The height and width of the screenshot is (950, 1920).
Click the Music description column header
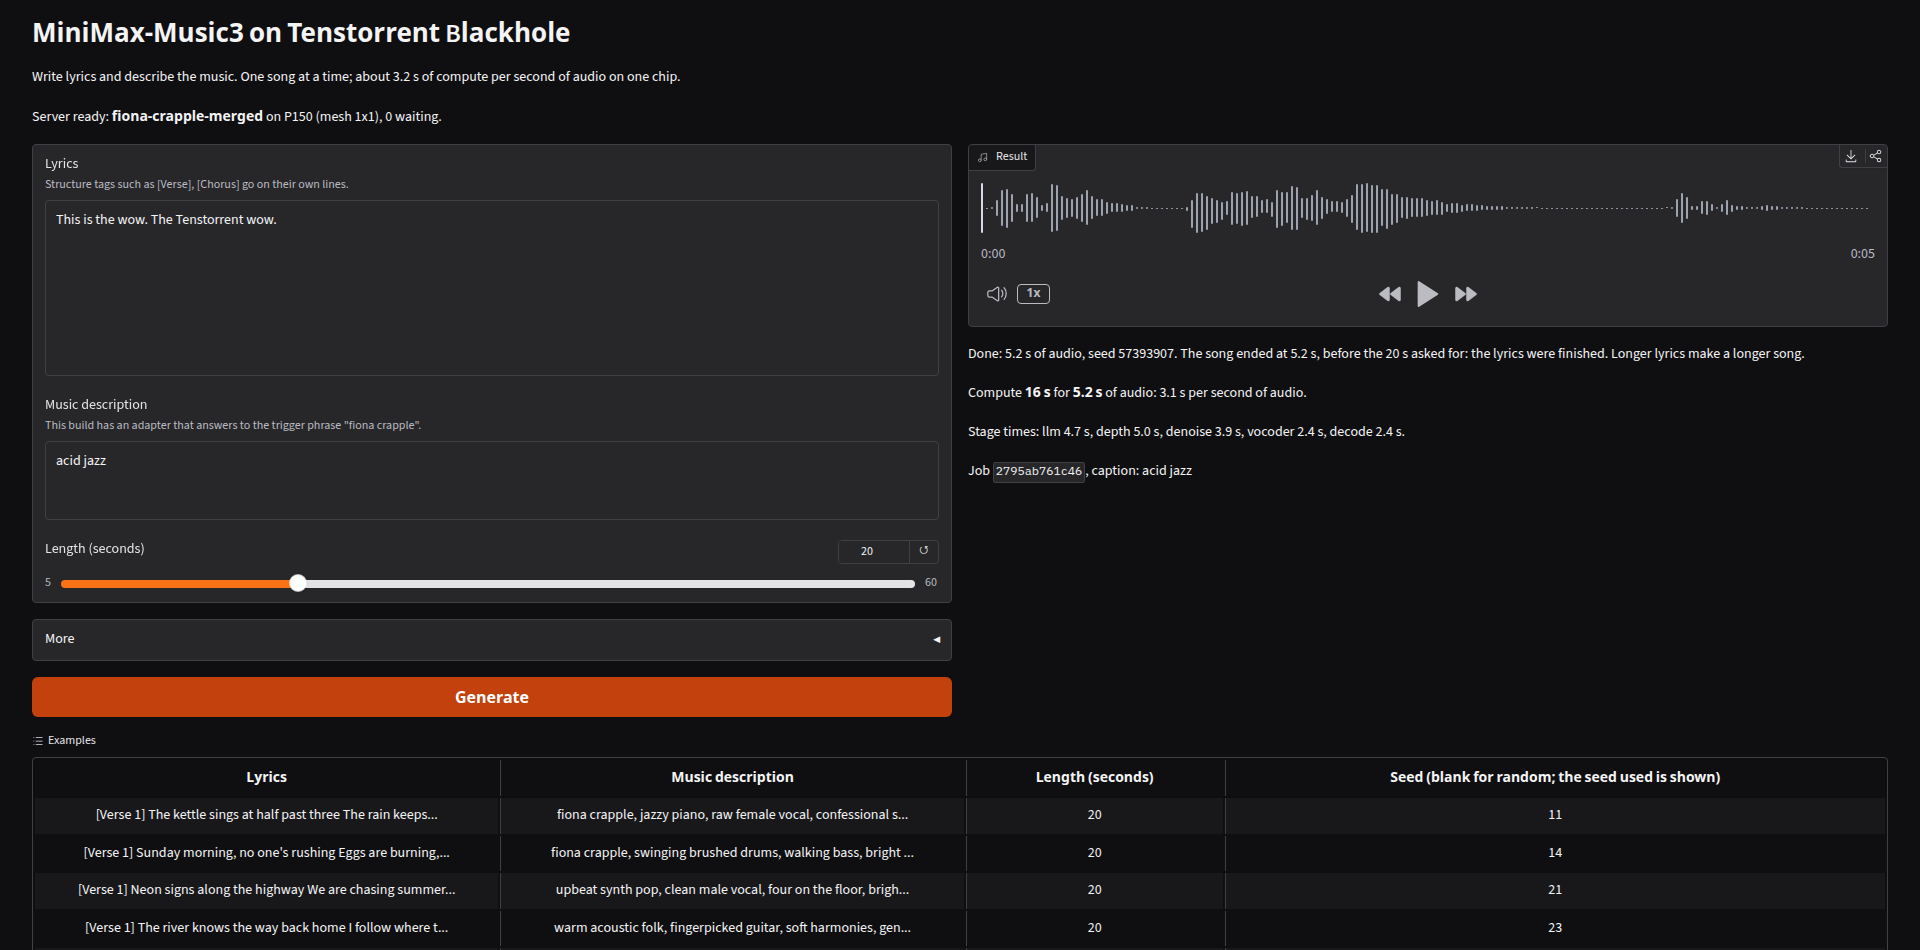click(733, 777)
